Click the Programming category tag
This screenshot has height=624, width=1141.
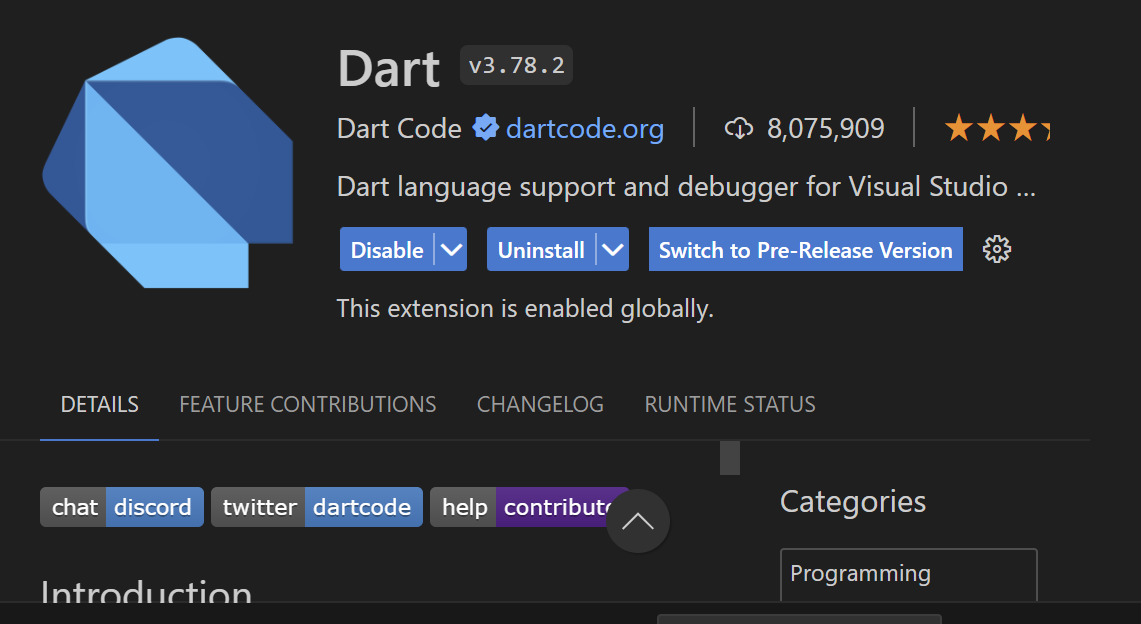908,574
